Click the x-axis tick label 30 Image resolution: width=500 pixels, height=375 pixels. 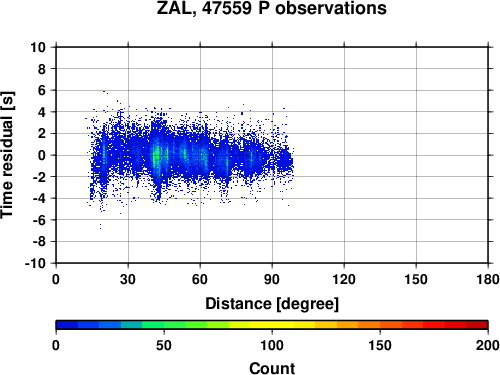128,279
